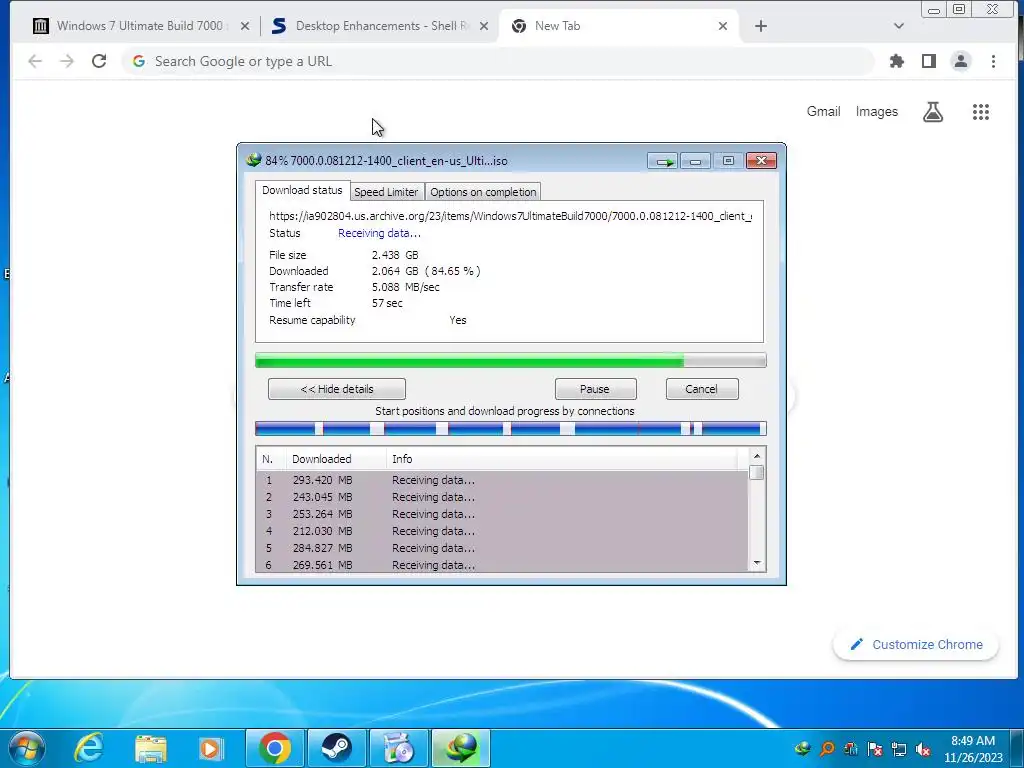Toggle Chrome side panel icon
This screenshot has width=1024, height=768.
(x=929, y=61)
